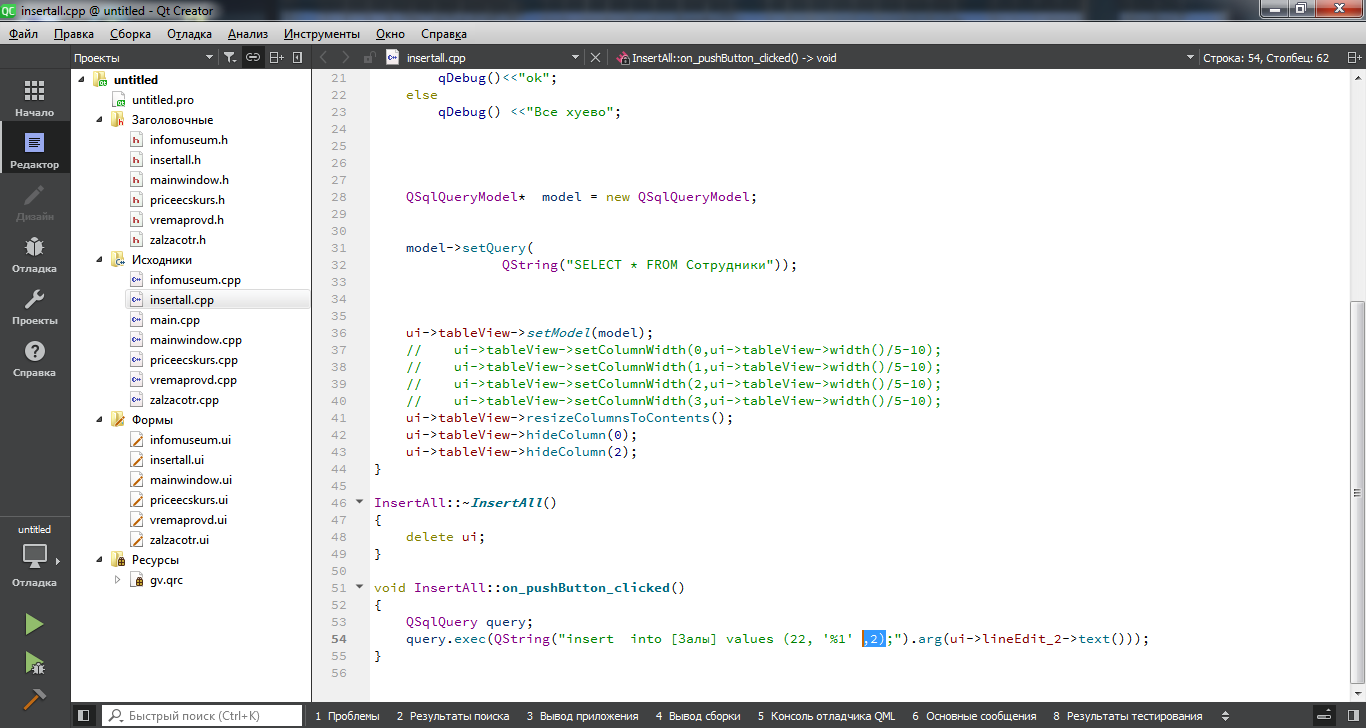Select main.cpp source file
1366x728 pixels.
175,320
